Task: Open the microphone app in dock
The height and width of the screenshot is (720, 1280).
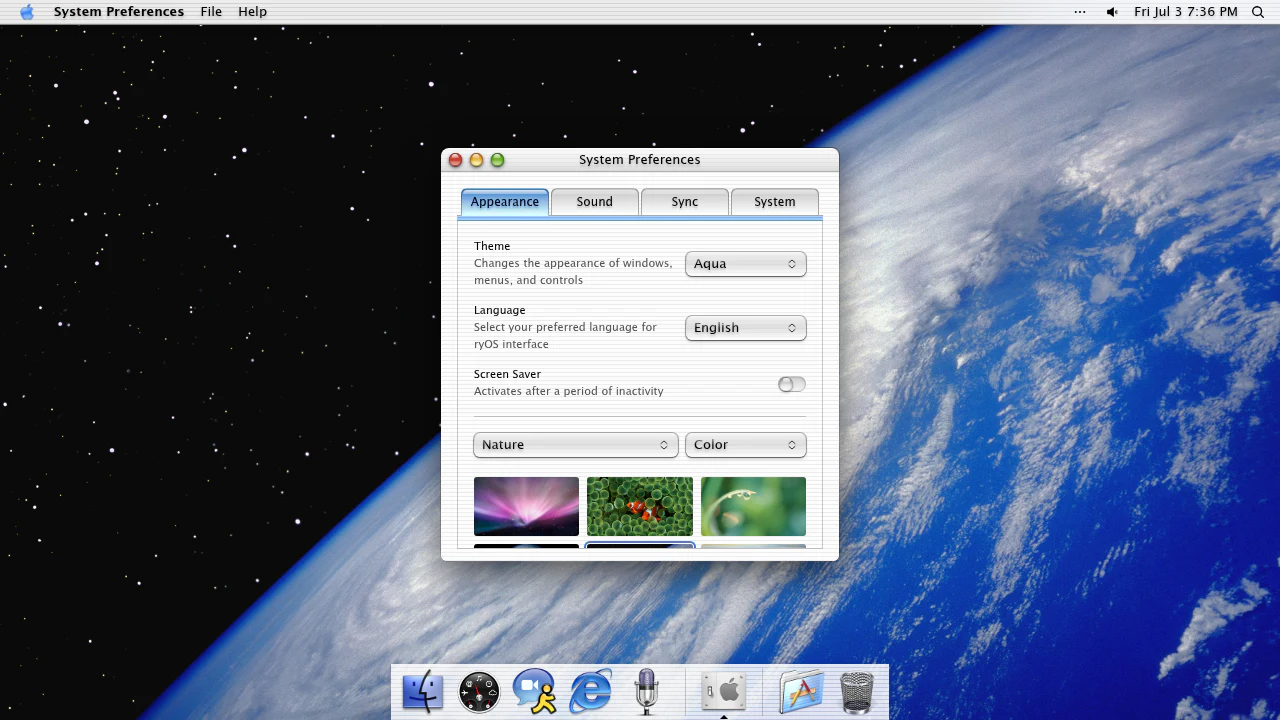Action: pos(646,692)
